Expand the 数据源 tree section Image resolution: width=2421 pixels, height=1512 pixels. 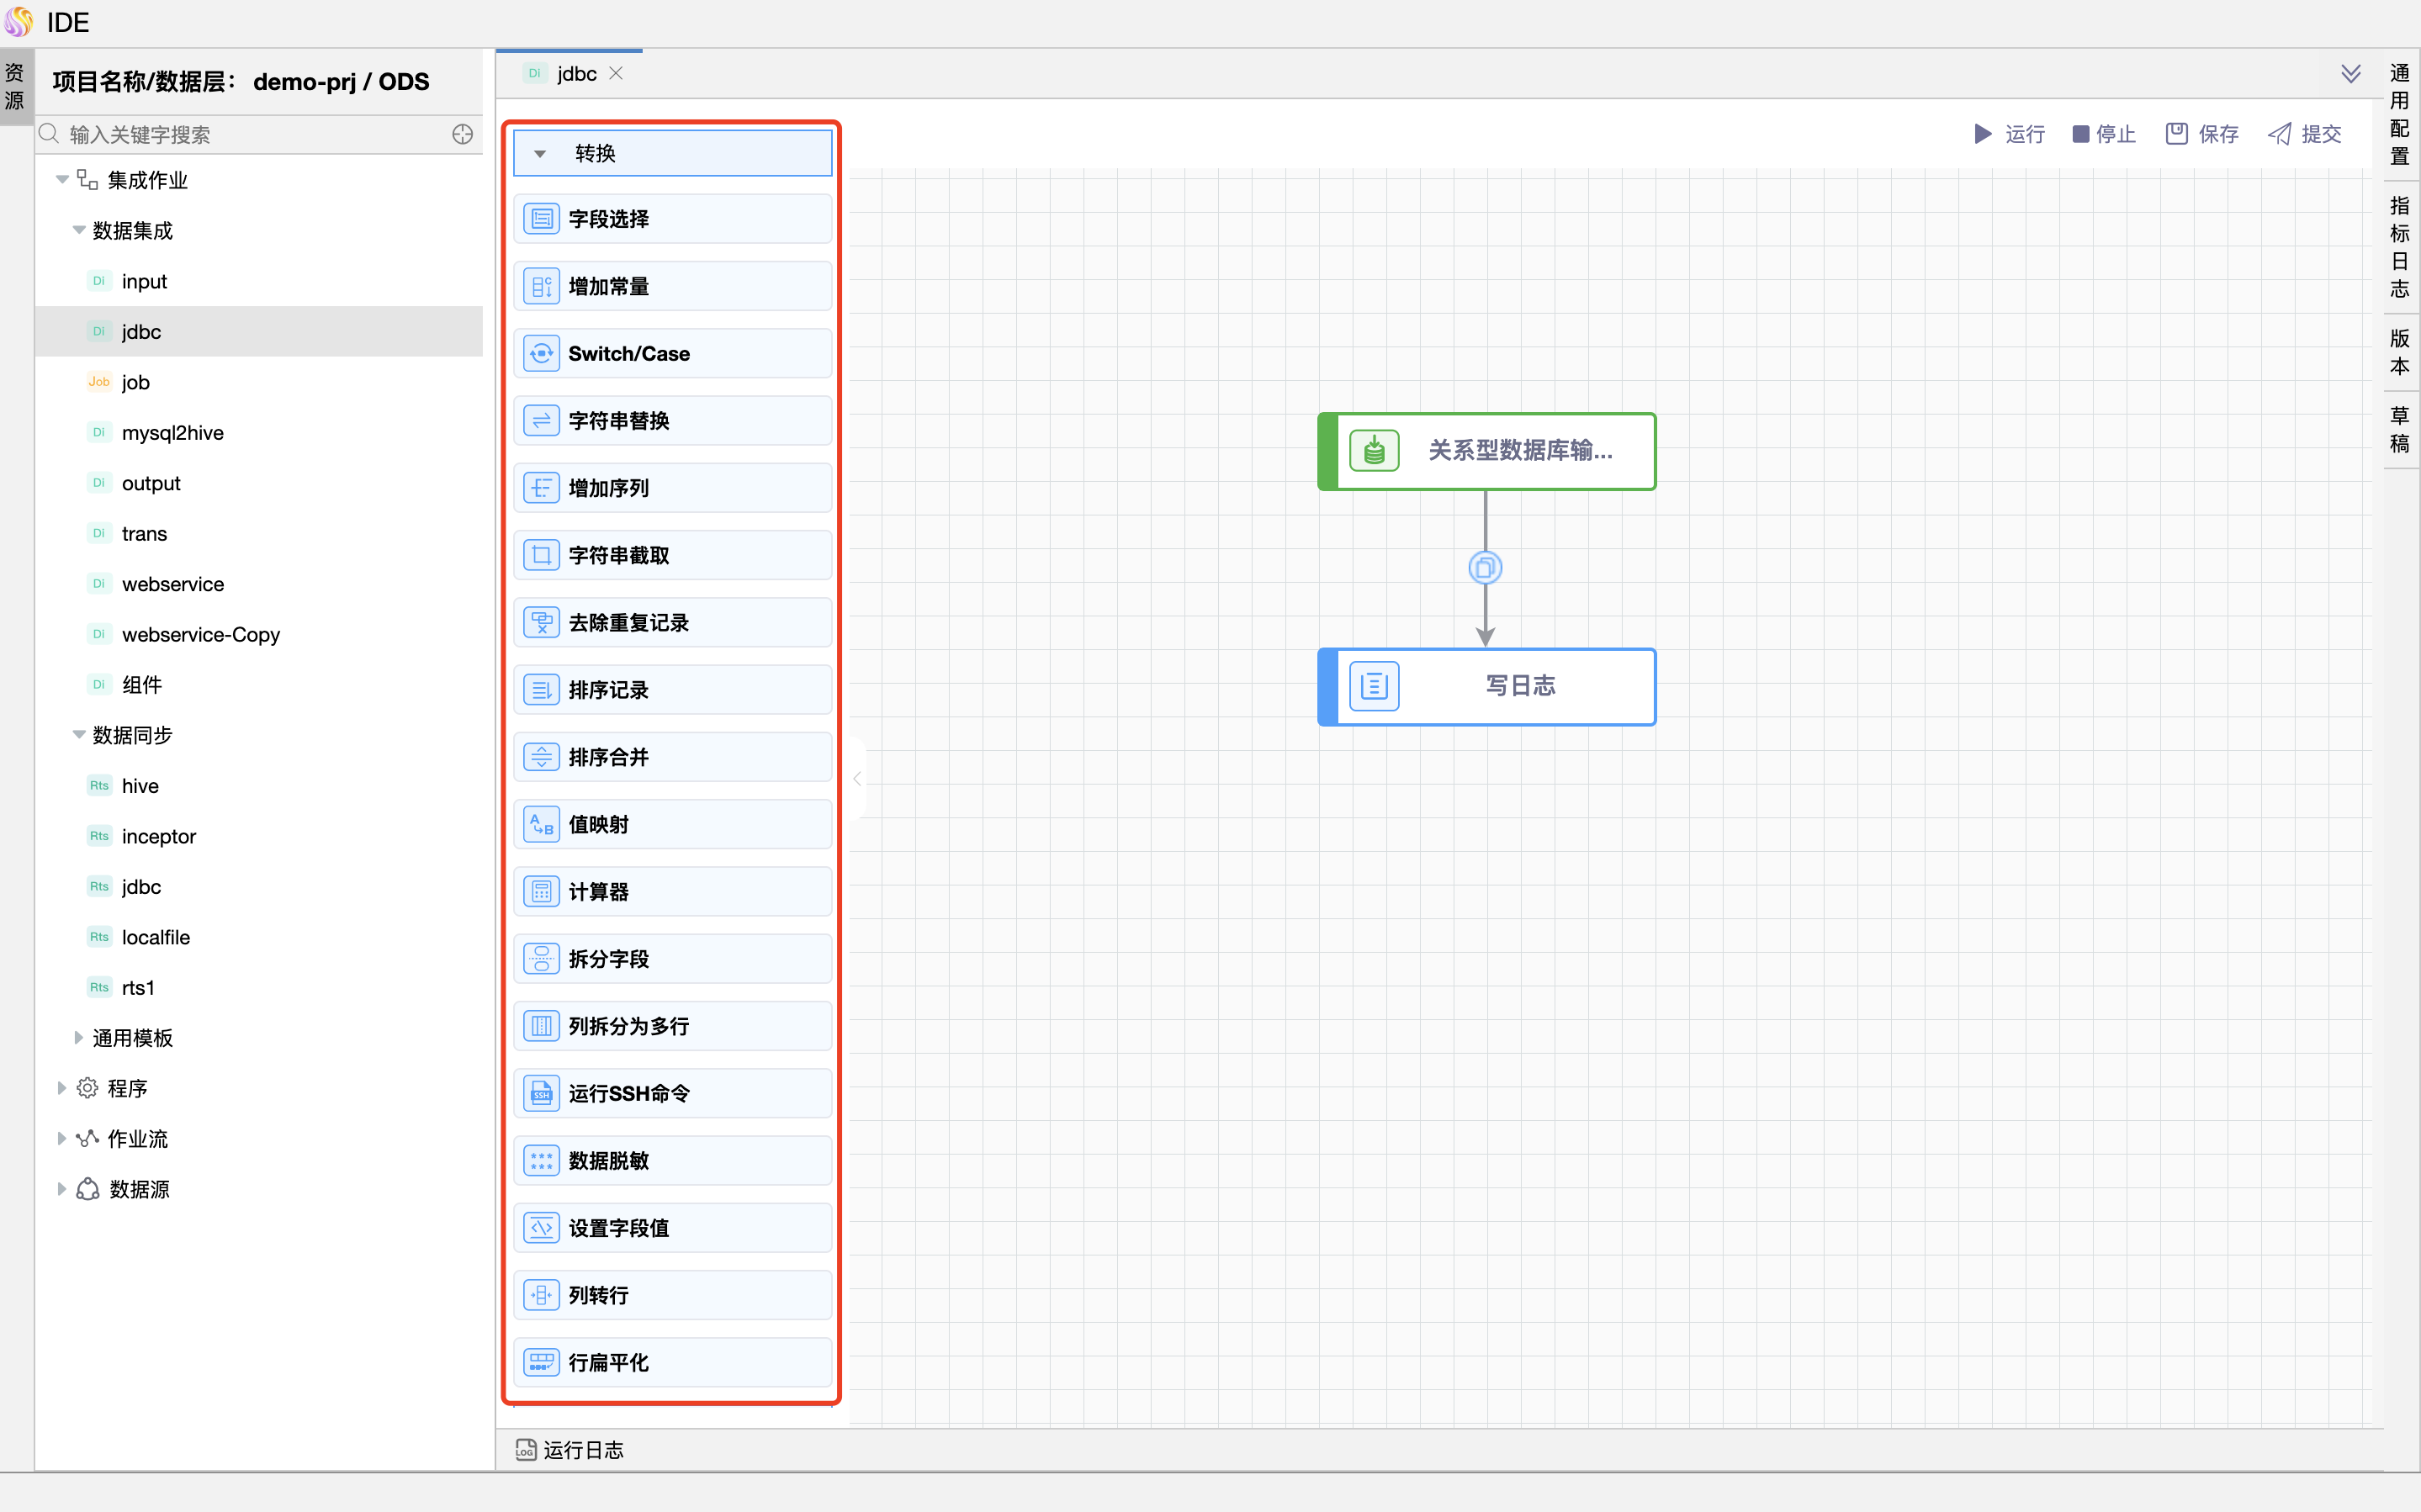pos(61,1189)
